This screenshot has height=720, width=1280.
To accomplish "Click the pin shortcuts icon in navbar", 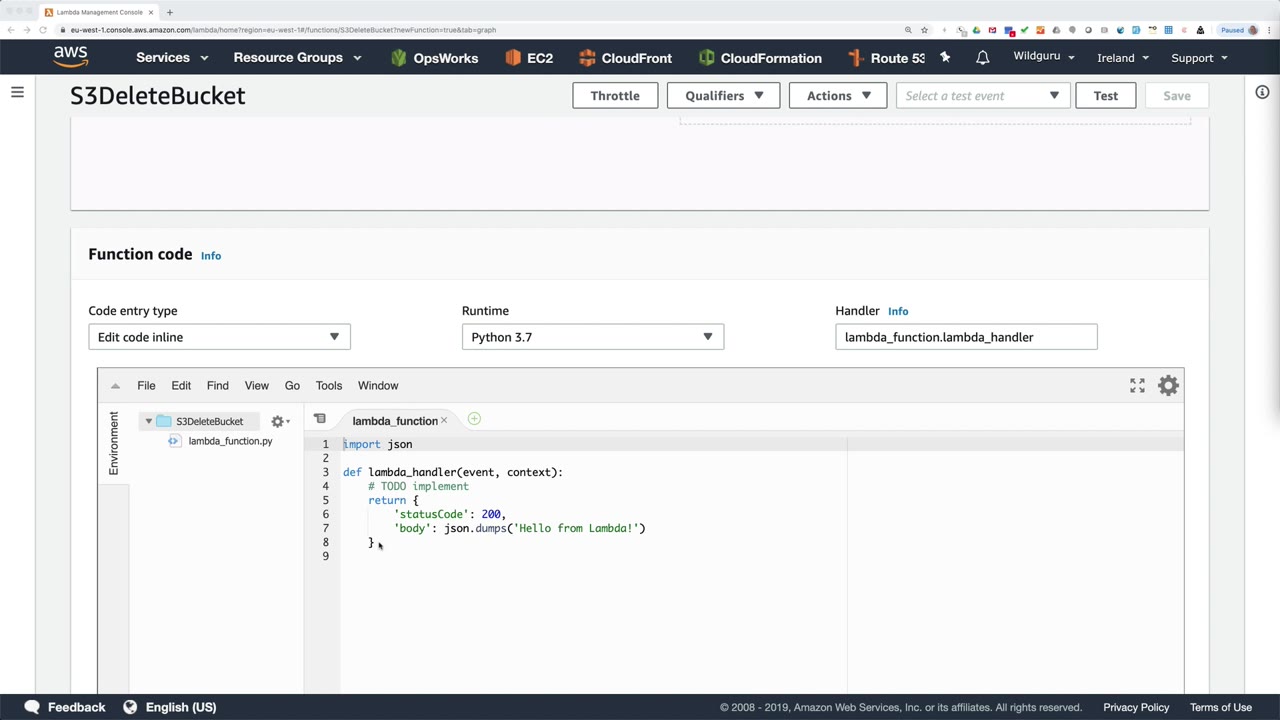I will (945, 58).
